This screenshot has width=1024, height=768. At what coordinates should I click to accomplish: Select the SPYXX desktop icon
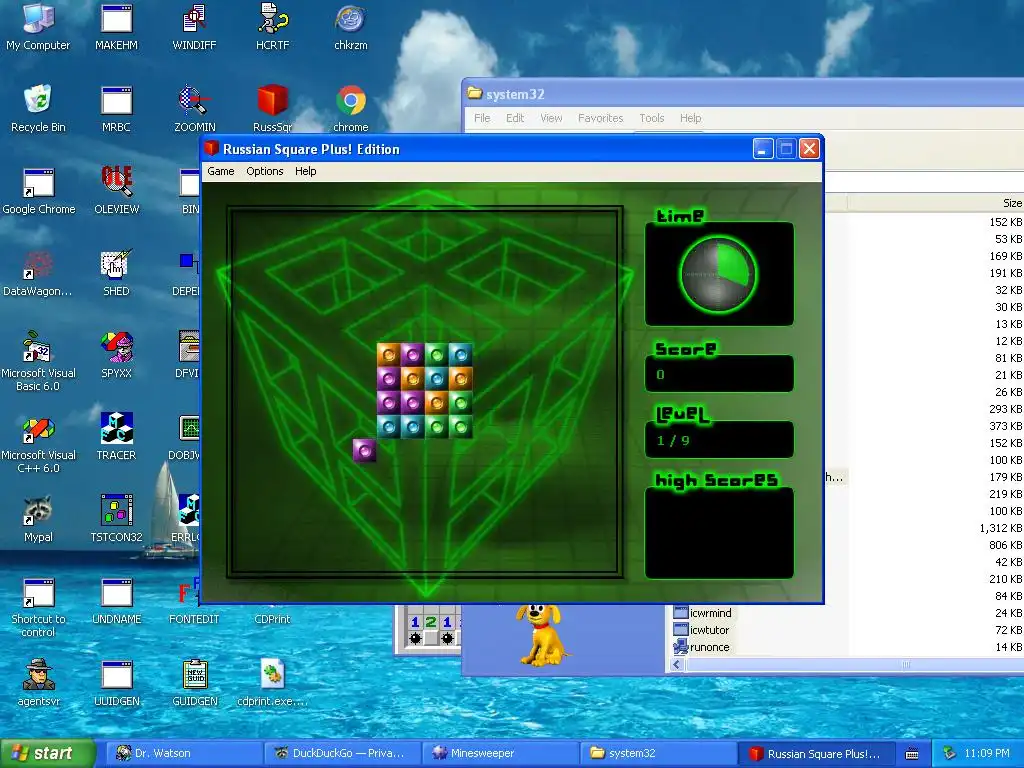click(116, 355)
